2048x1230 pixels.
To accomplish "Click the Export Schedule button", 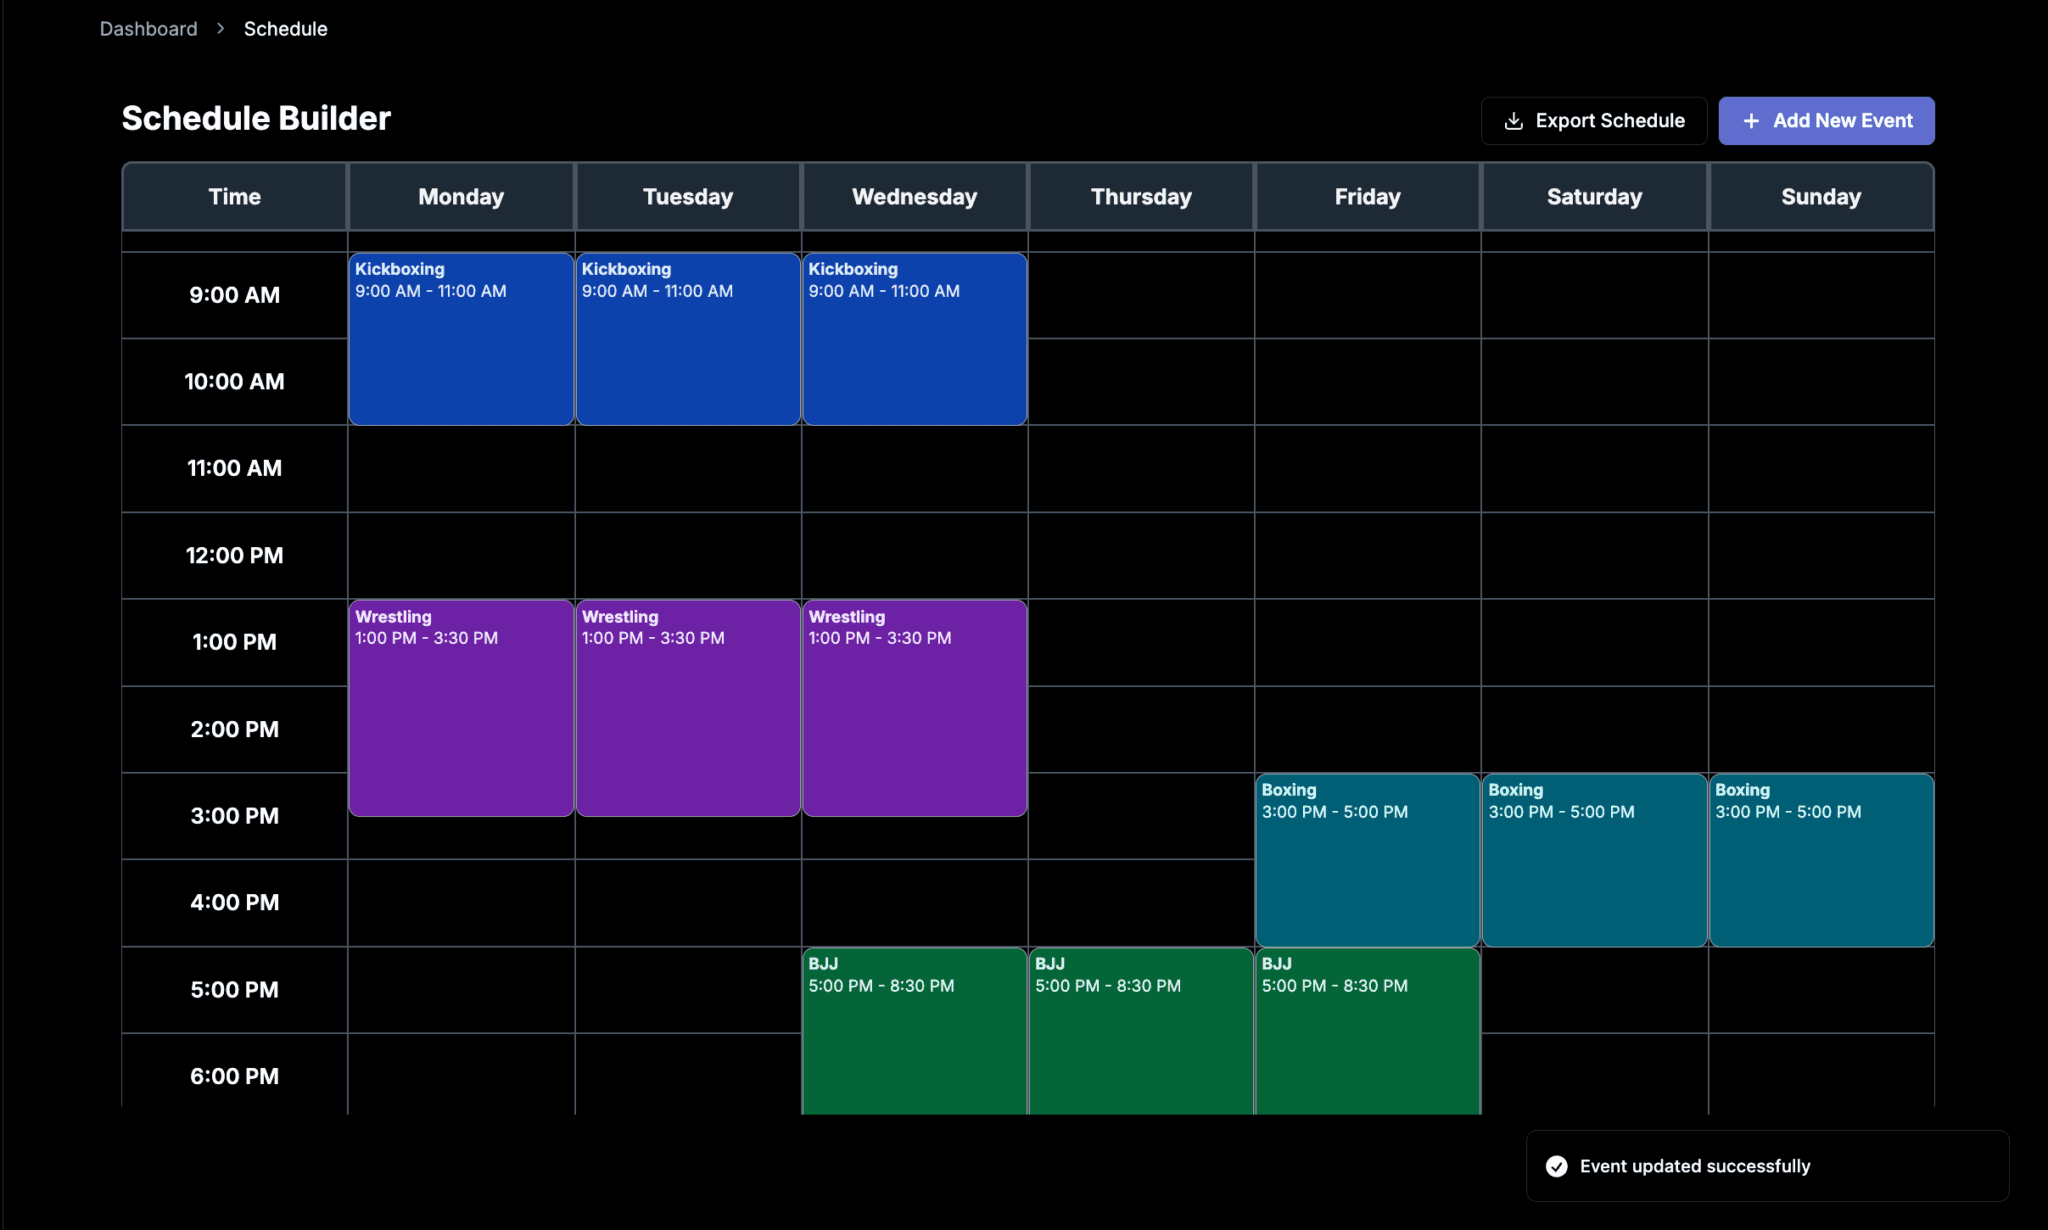I will click(x=1594, y=121).
